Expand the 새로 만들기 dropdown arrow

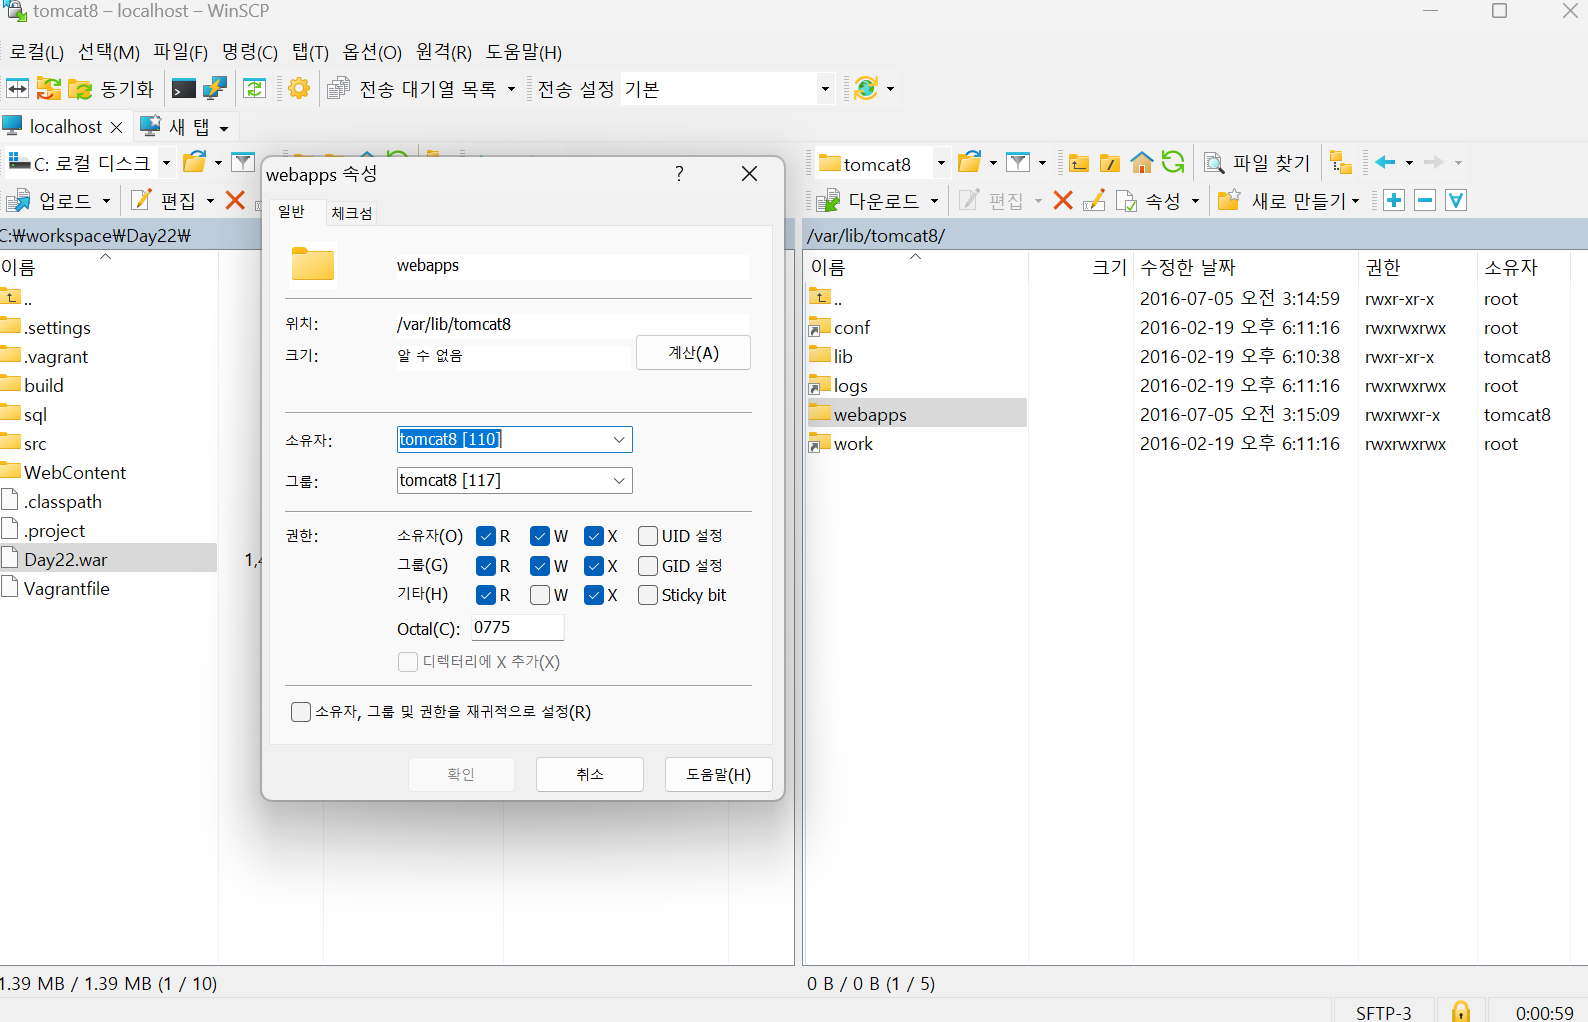(1355, 201)
